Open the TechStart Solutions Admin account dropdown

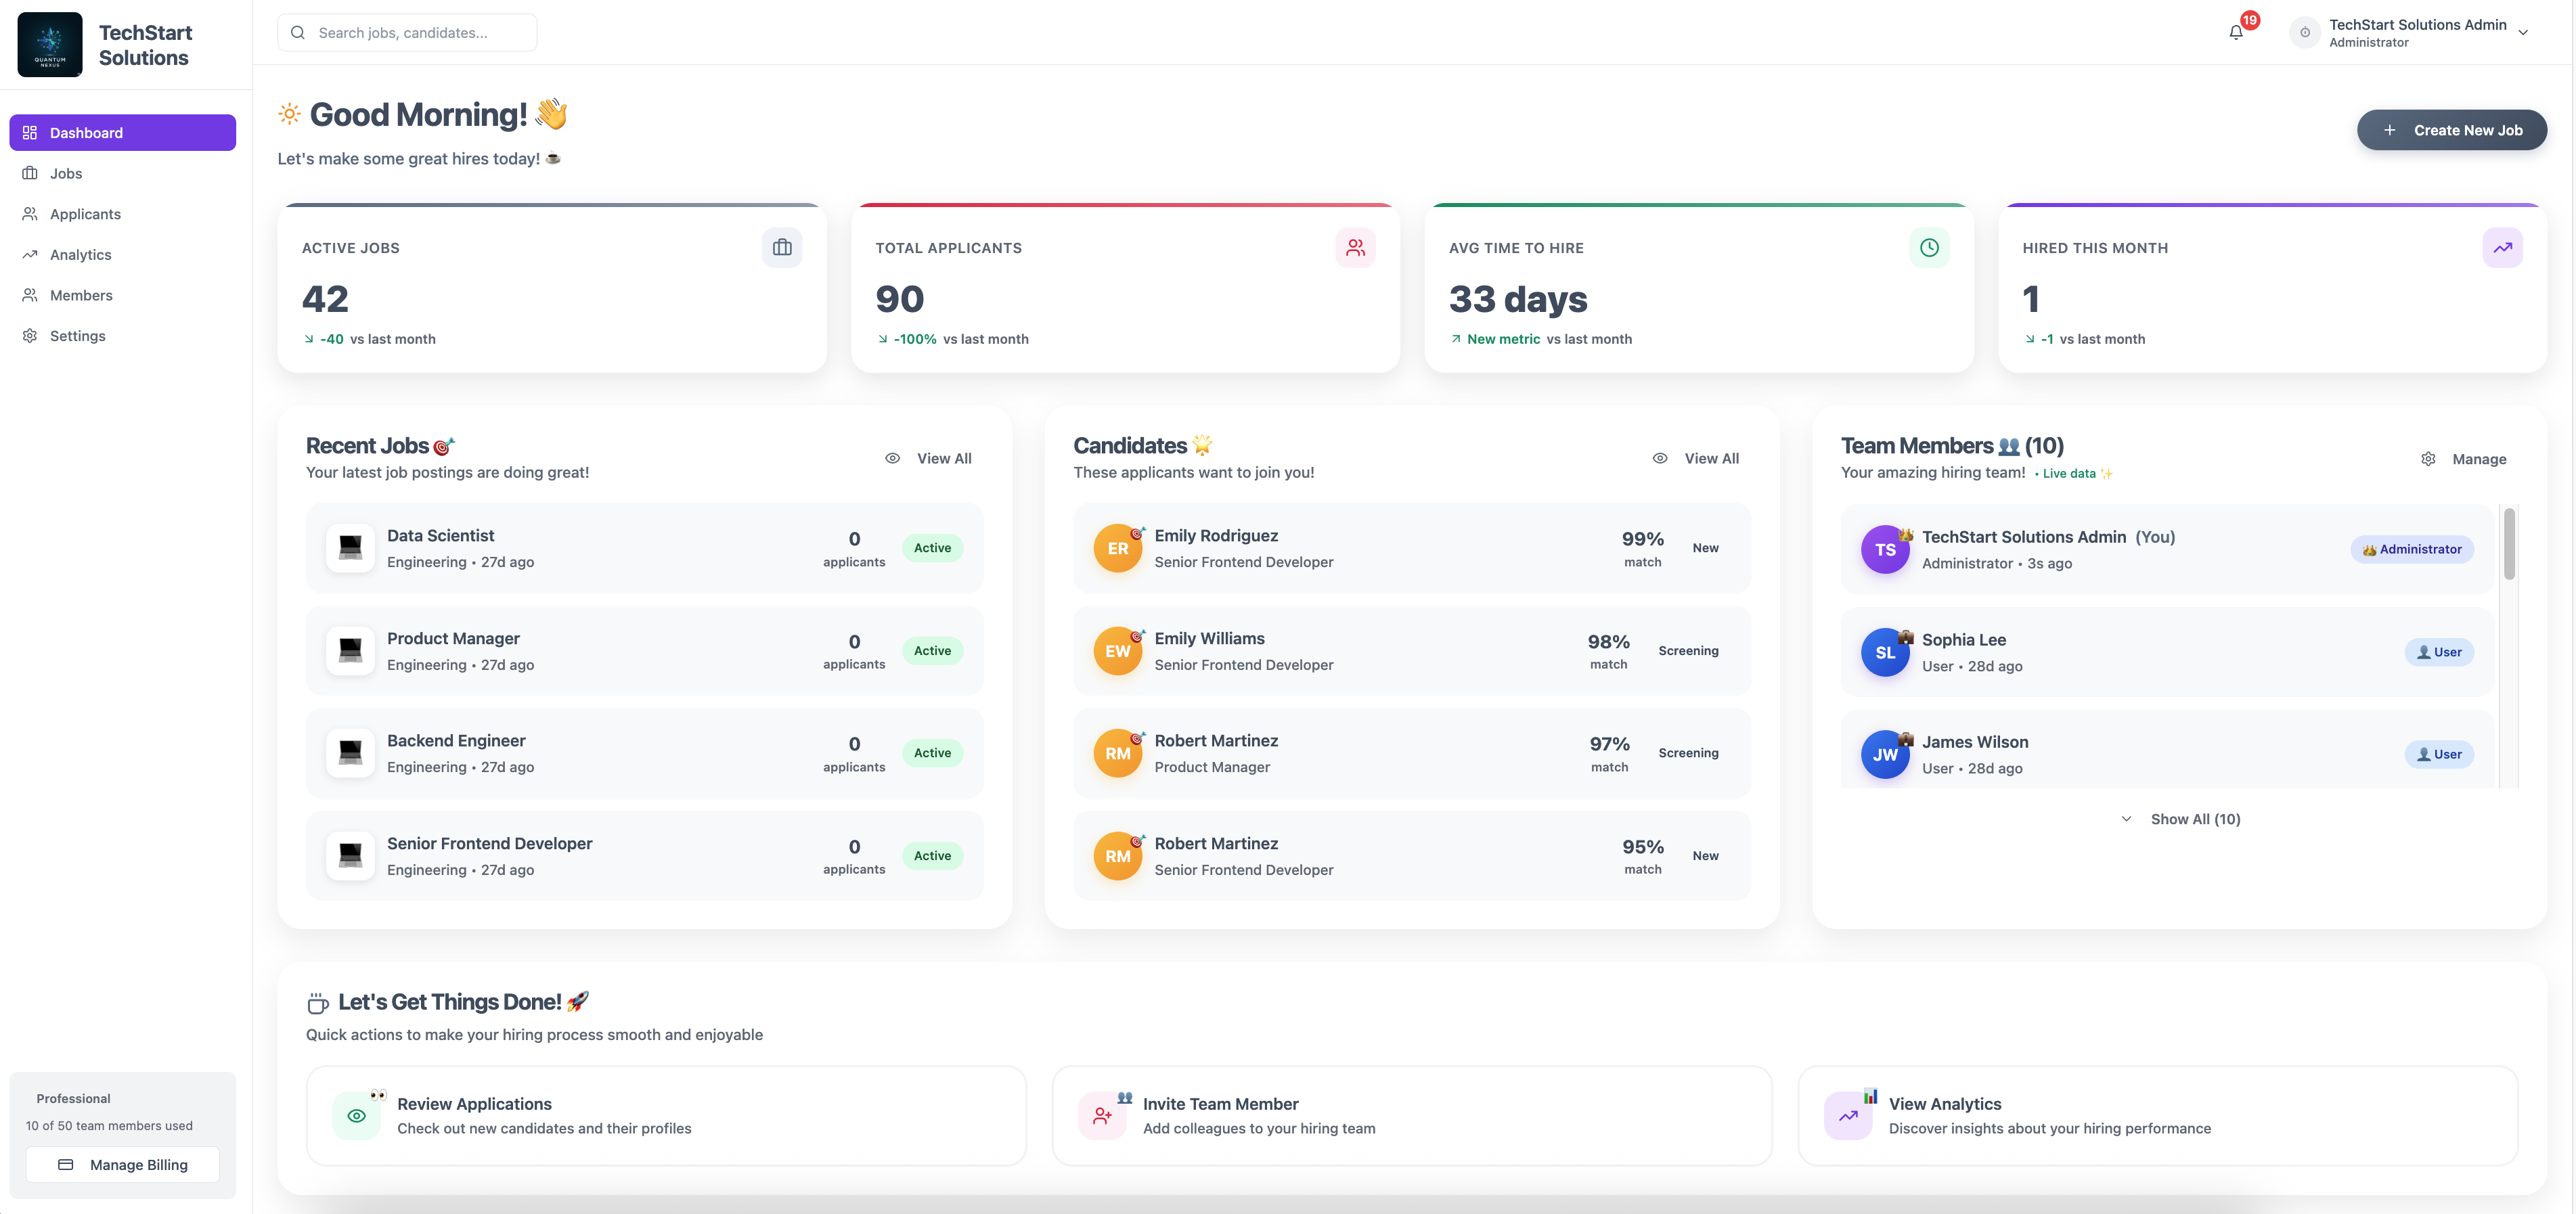point(2522,32)
